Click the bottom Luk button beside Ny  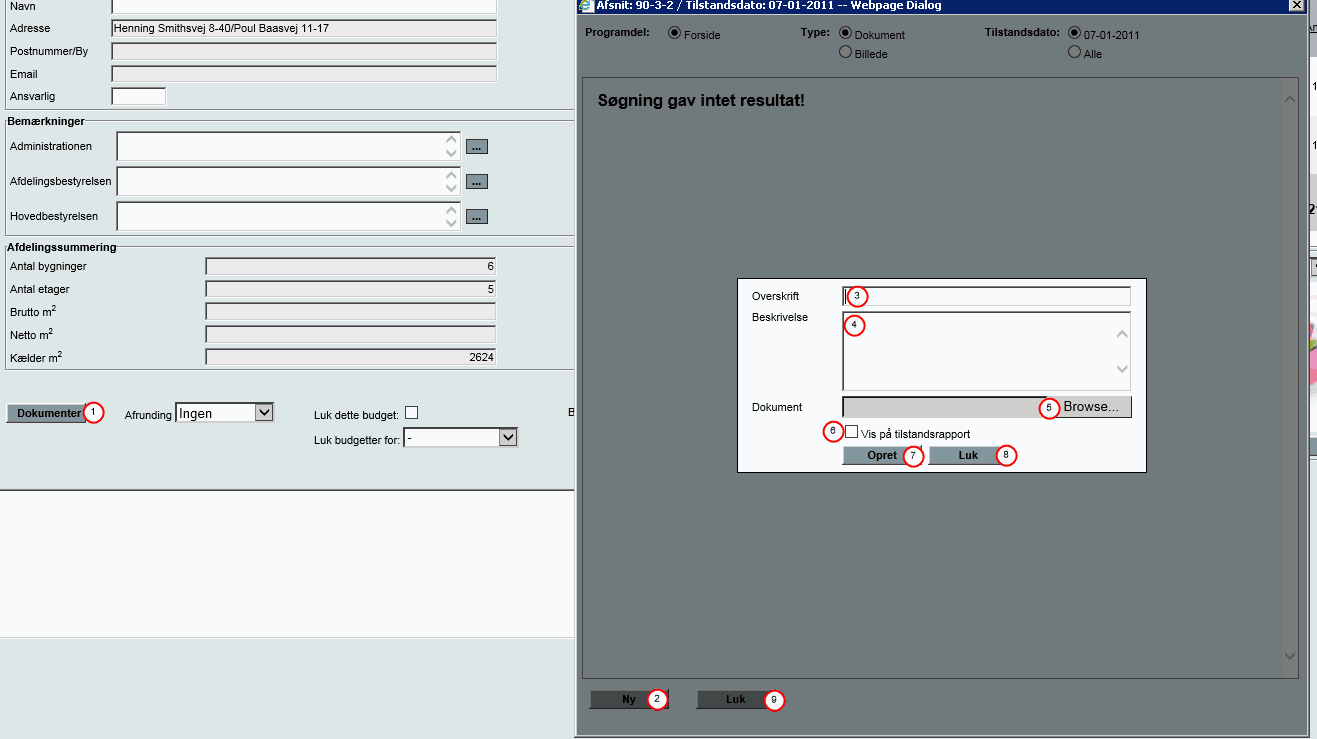tap(736, 700)
